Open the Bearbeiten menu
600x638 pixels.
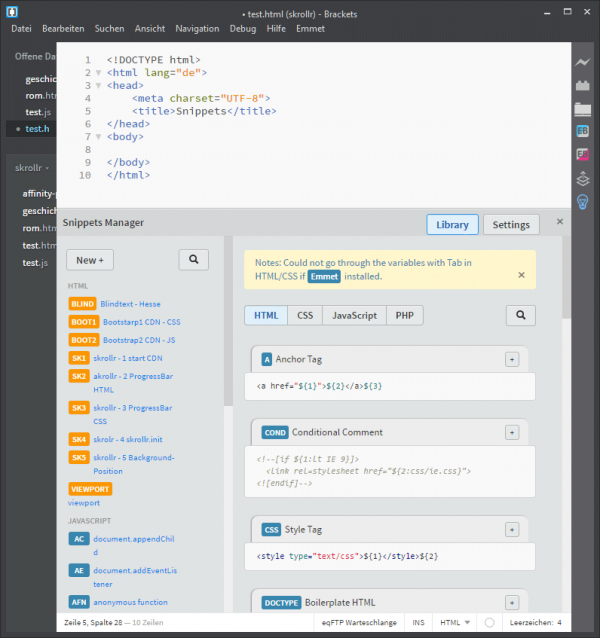click(x=63, y=29)
